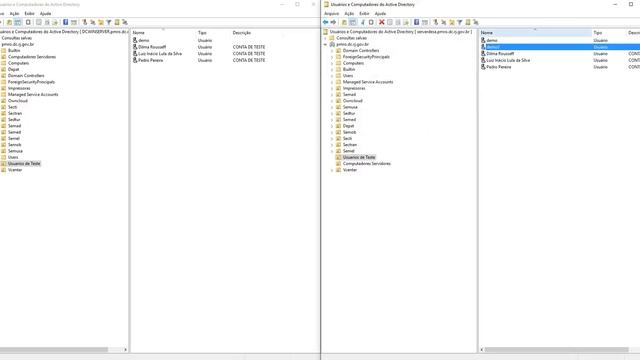This screenshot has height=360, width=640.
Task: Select Usuarios de Teste in DCWINSERVER tree
Action: (x=24, y=164)
